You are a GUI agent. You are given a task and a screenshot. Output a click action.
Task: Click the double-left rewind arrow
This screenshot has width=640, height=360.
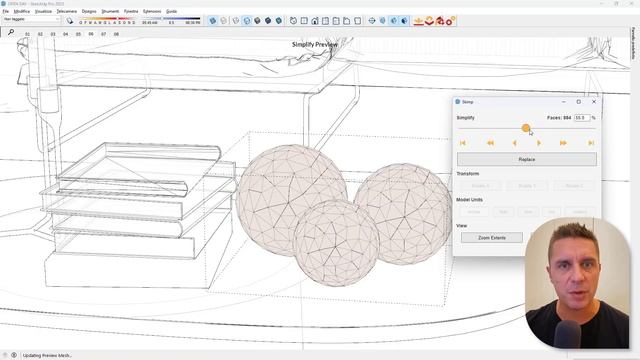[x=490, y=143]
